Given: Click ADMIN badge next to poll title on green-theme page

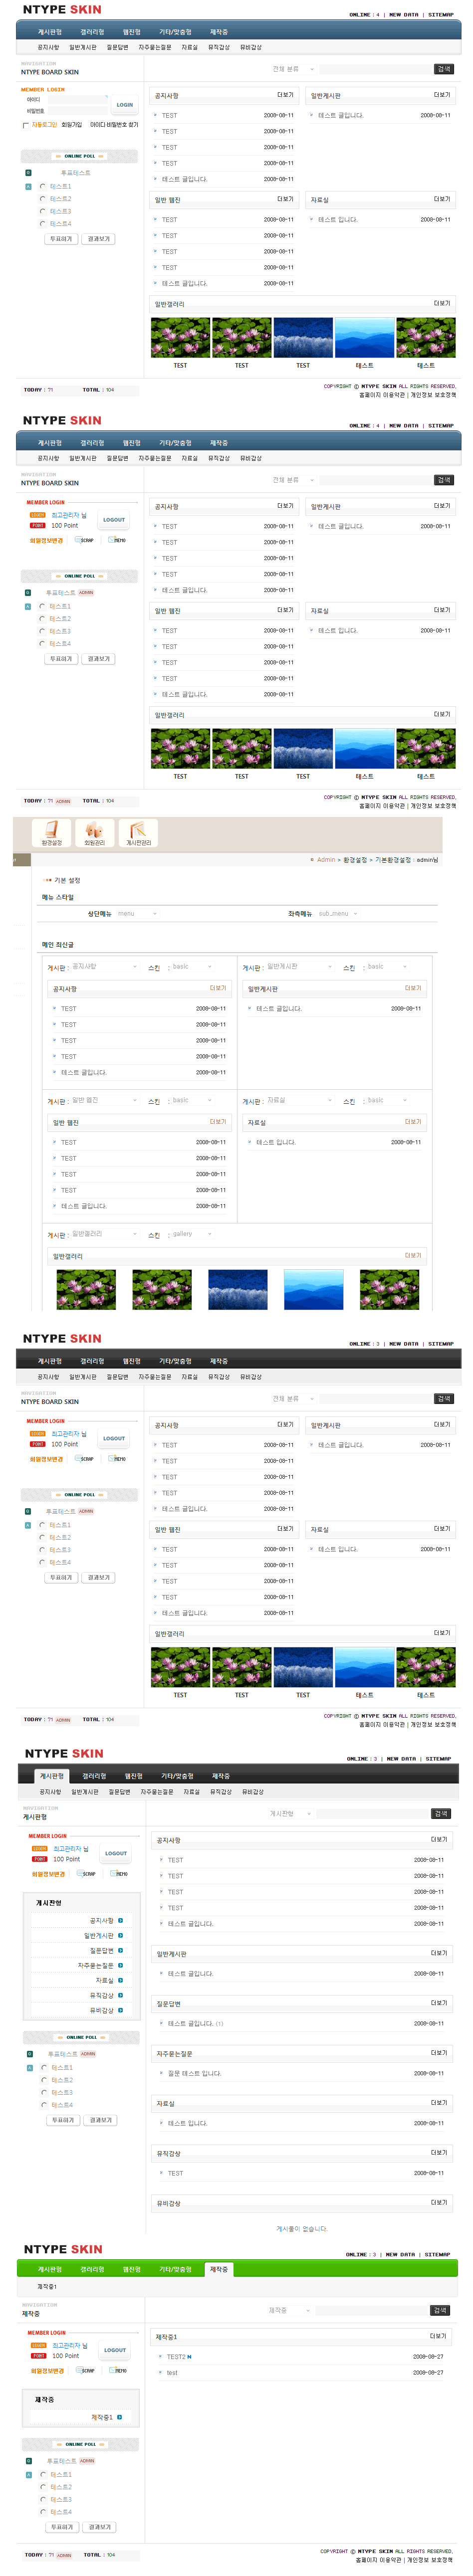Looking at the screenshot, I should click(x=87, y=2460).
